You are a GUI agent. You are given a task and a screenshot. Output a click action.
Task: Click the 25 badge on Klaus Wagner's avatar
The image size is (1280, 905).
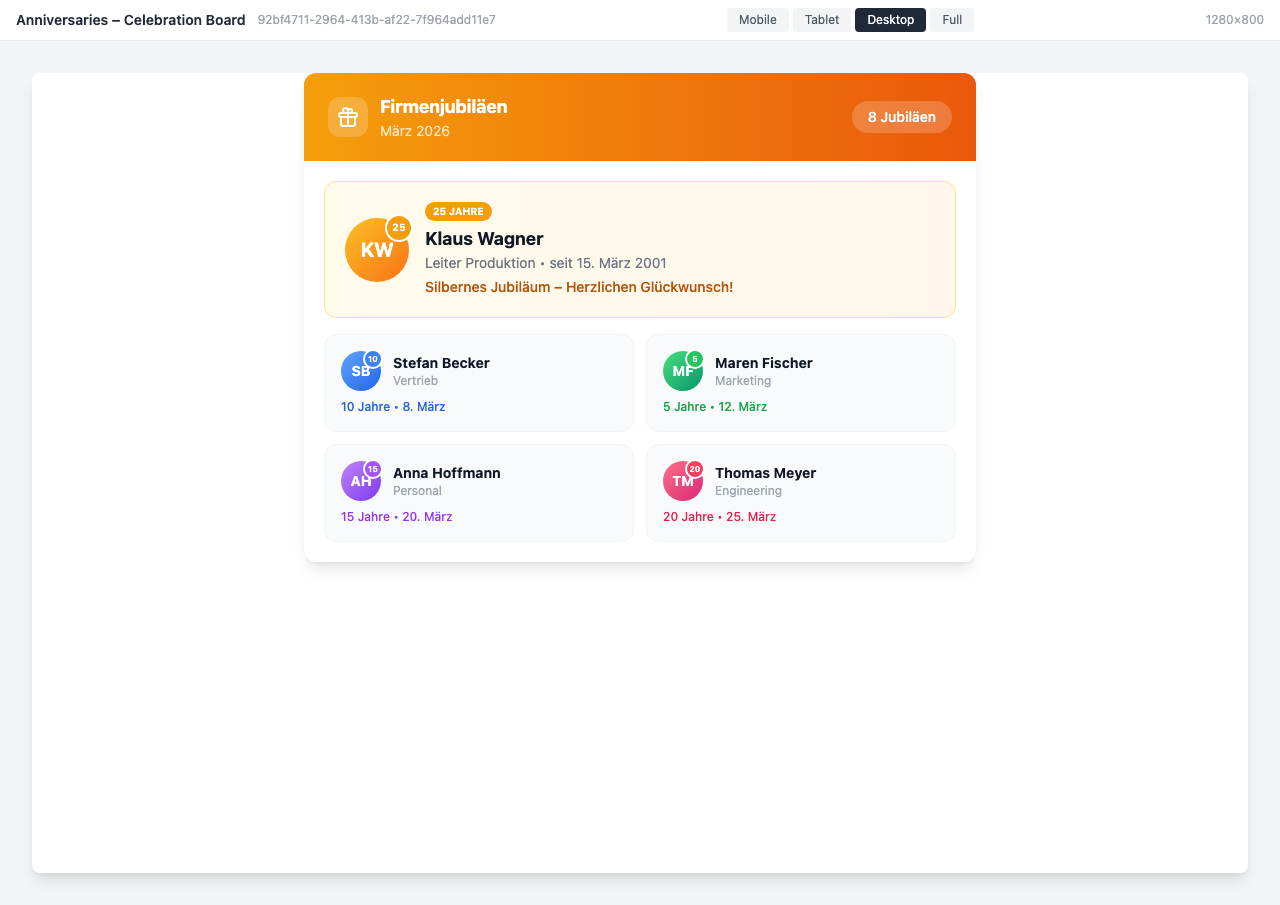398,228
